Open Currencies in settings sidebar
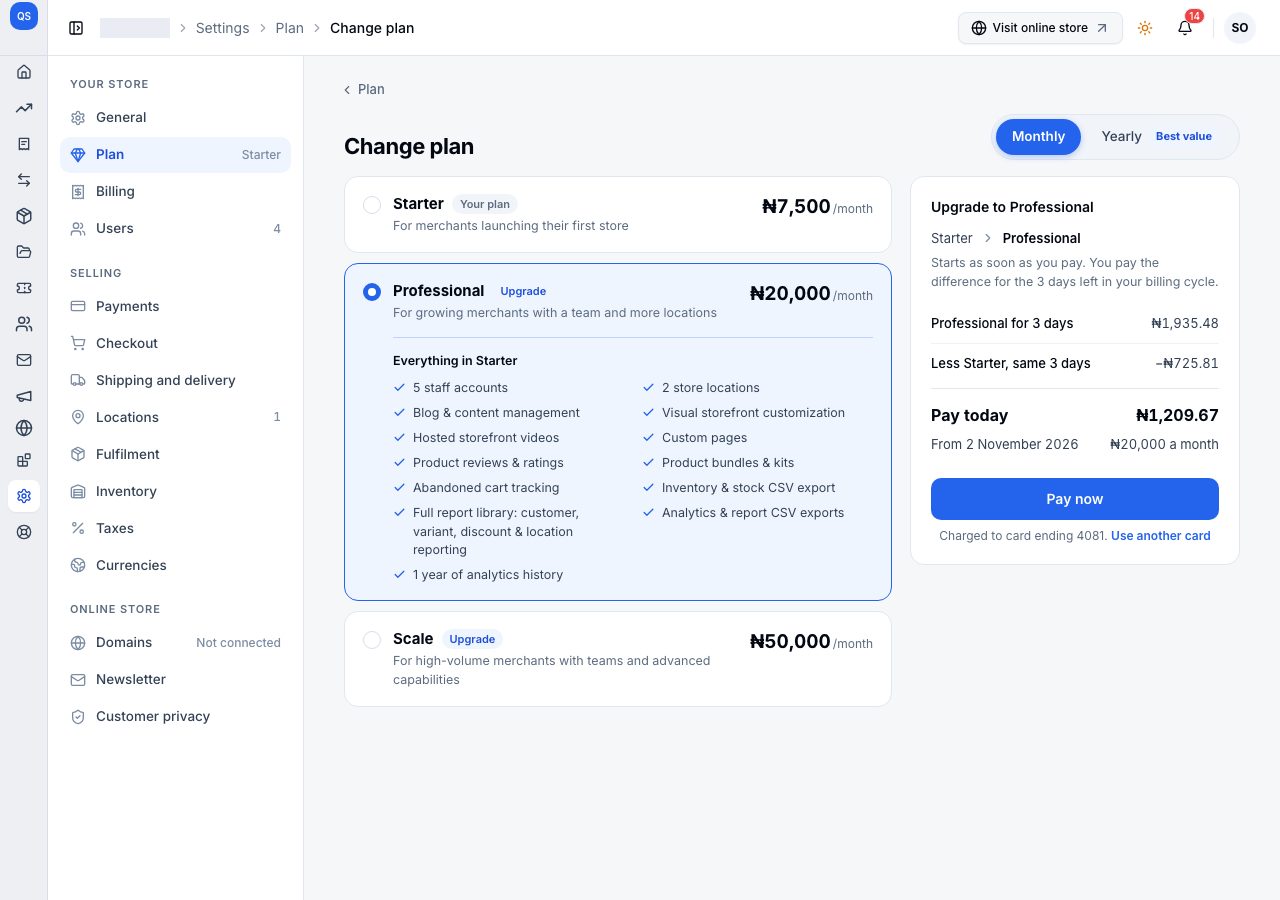This screenshot has height=900, width=1280. tap(175, 565)
